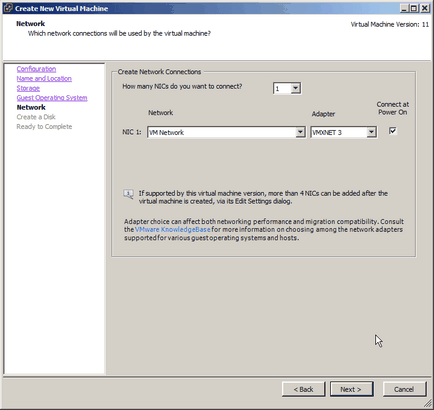Click the window resize grip corner
Viewport: 434px width, 410px height.
[428, 404]
